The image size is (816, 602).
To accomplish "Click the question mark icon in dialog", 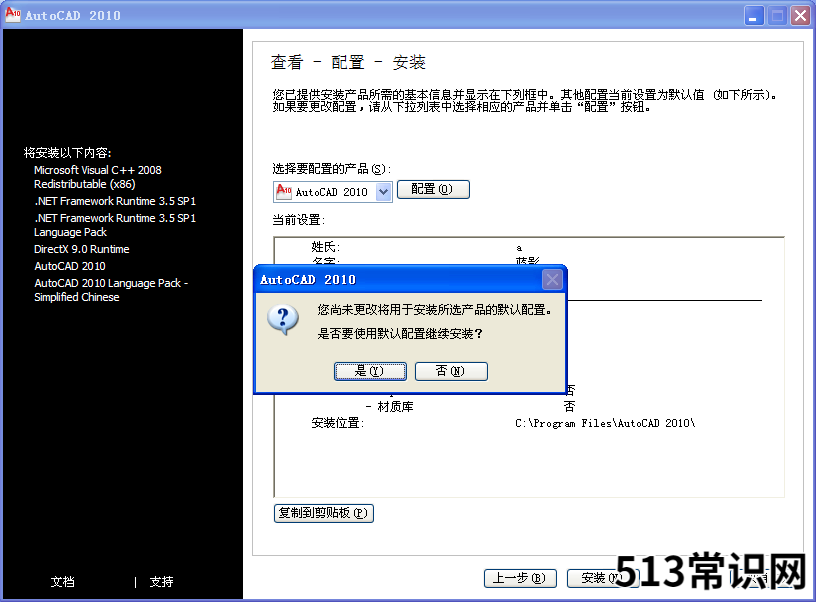I will click(283, 319).
